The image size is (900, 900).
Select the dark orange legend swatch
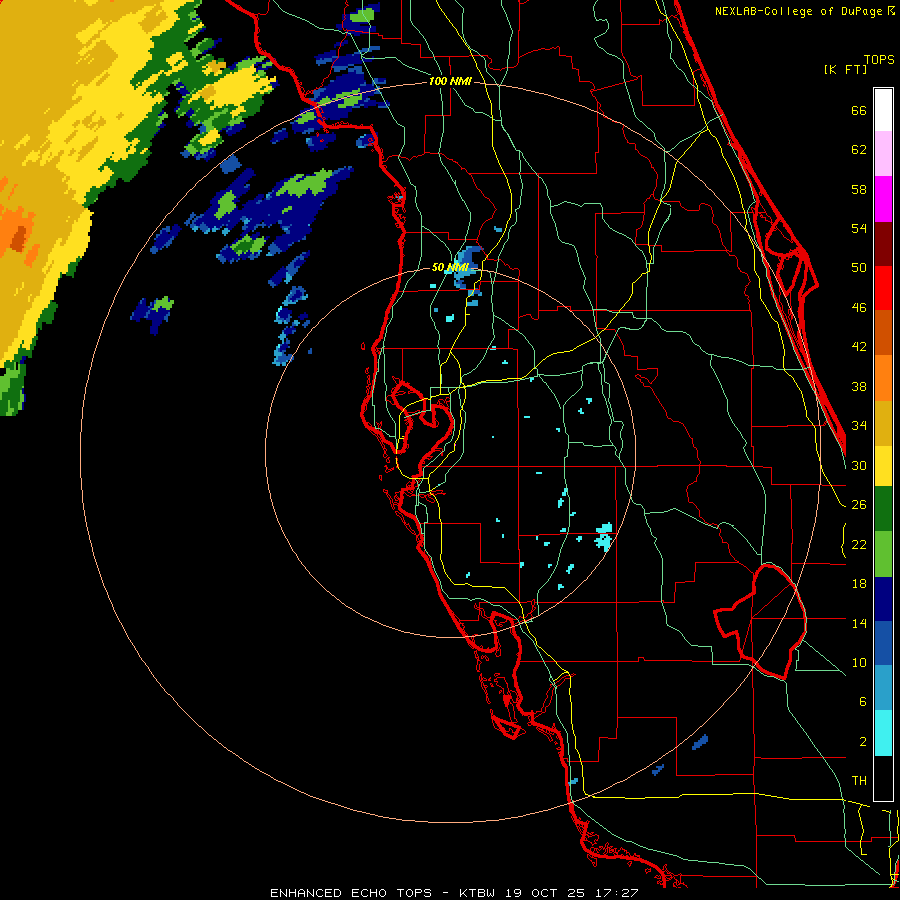tap(883, 332)
